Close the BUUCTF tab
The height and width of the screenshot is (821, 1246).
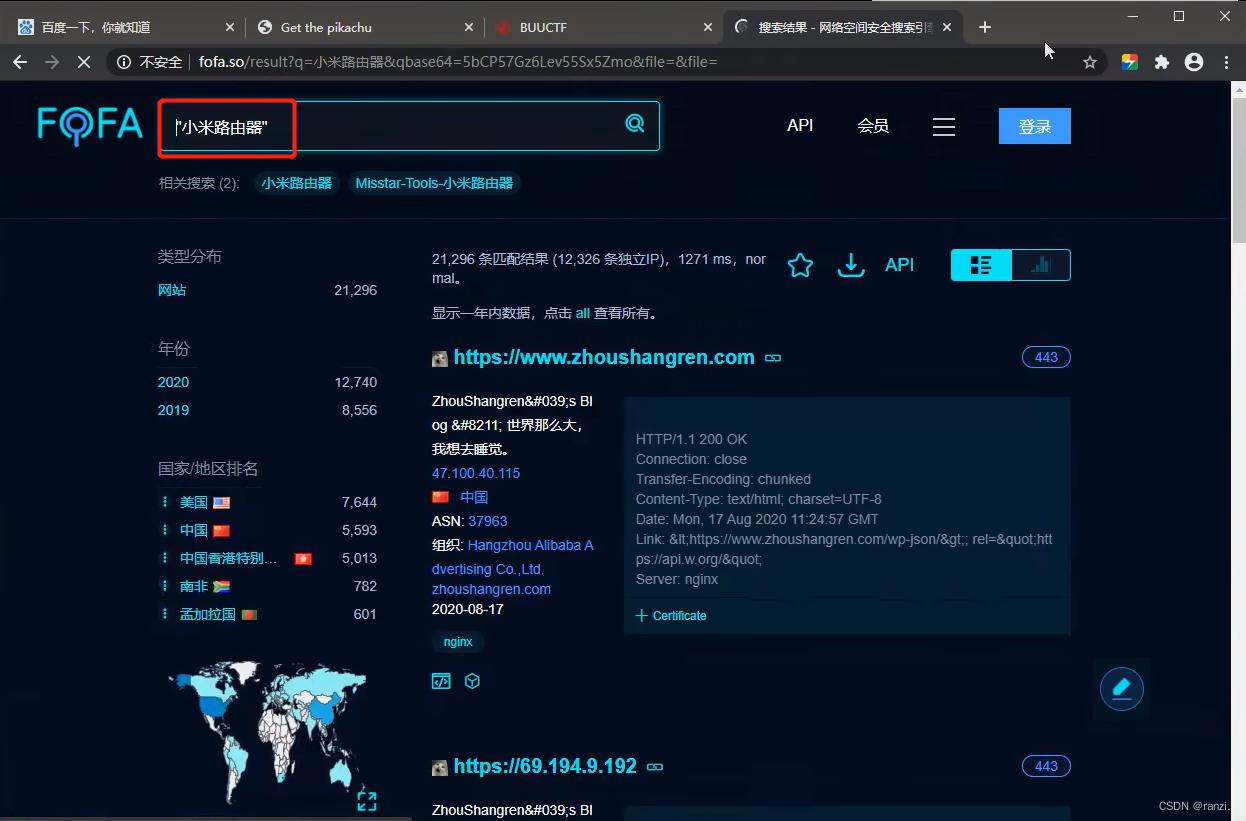click(x=707, y=28)
